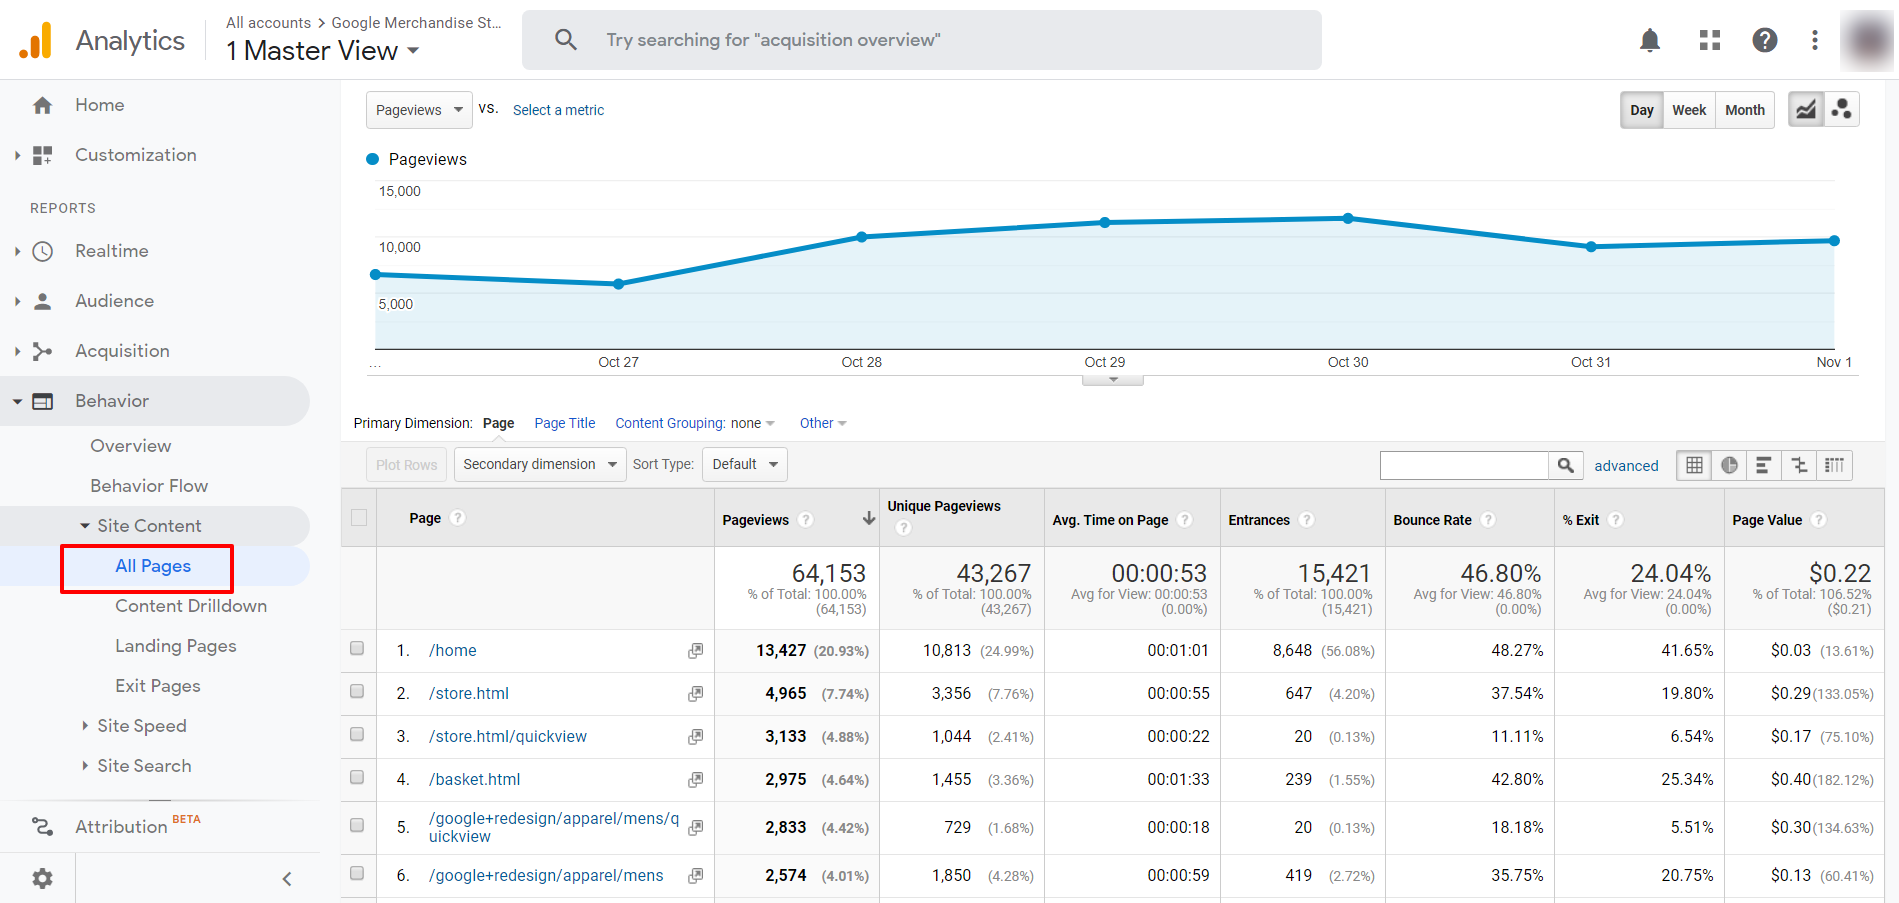1899x903 pixels.
Task: Collapse the Behavior section
Action: (x=18, y=401)
